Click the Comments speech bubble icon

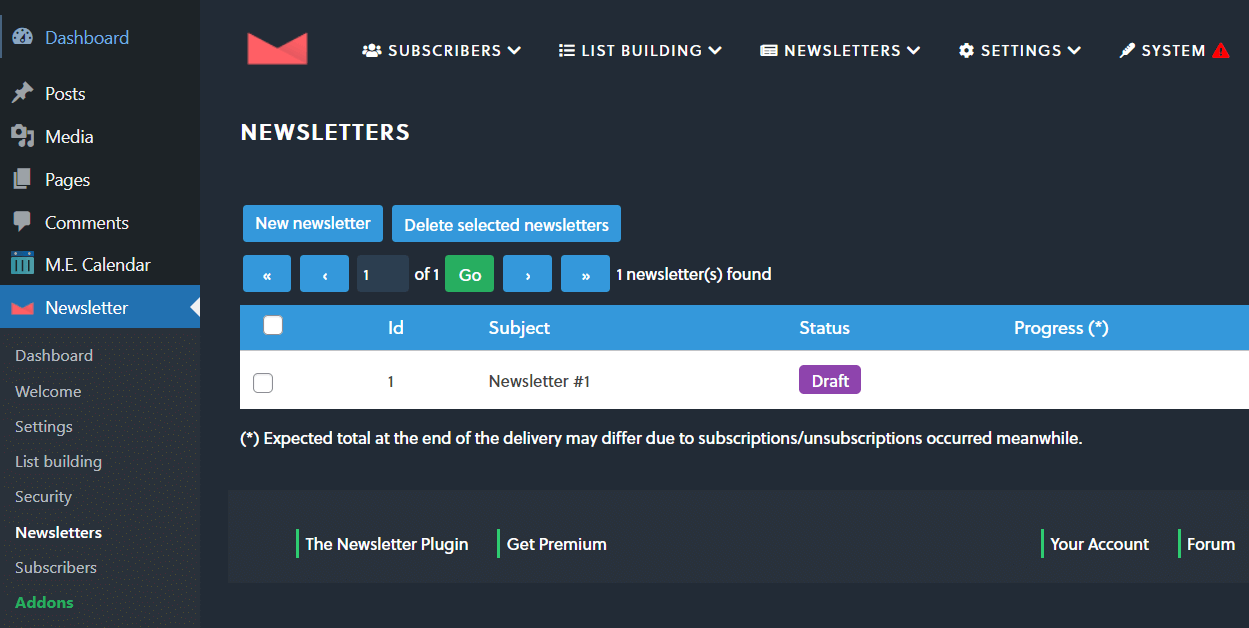click(x=22, y=222)
